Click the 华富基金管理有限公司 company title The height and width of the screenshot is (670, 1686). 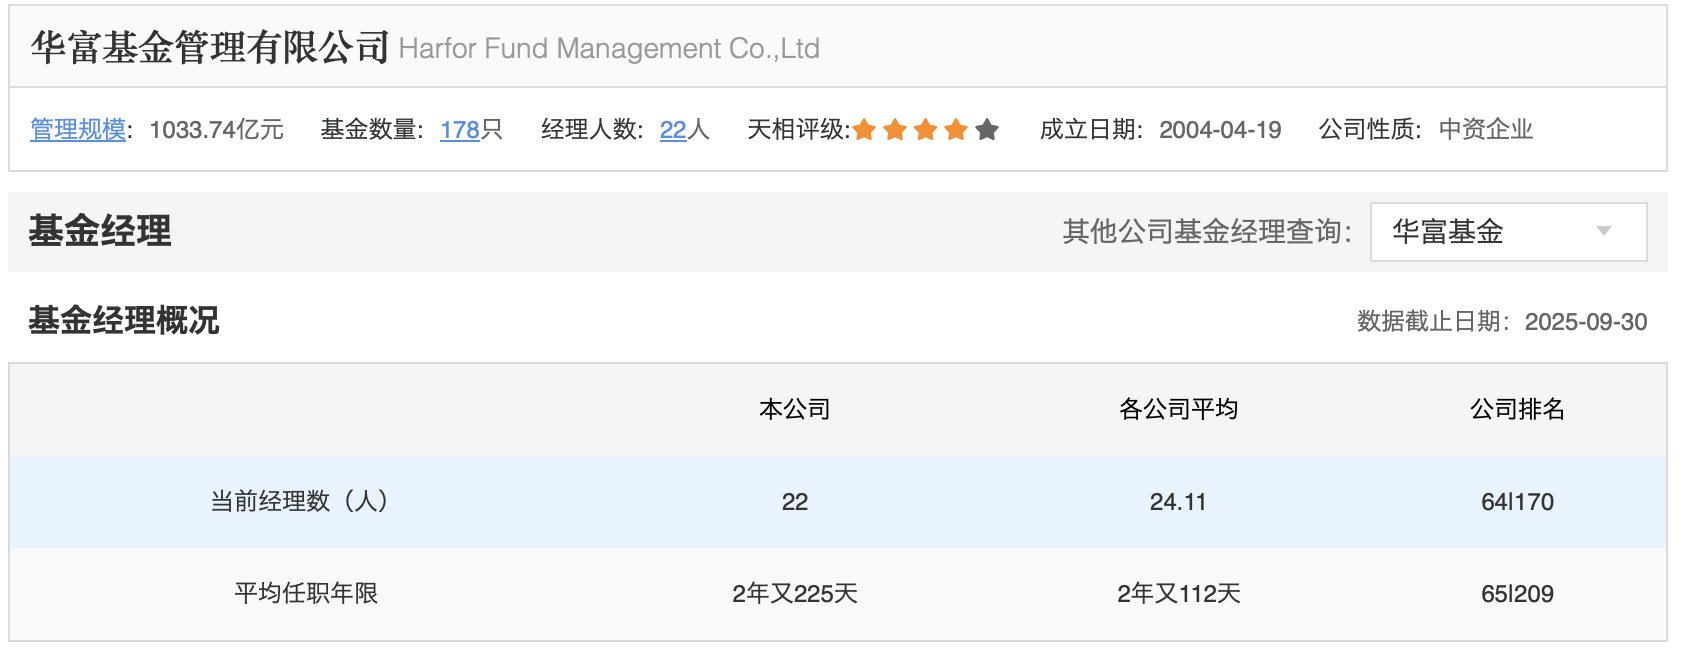coord(210,47)
